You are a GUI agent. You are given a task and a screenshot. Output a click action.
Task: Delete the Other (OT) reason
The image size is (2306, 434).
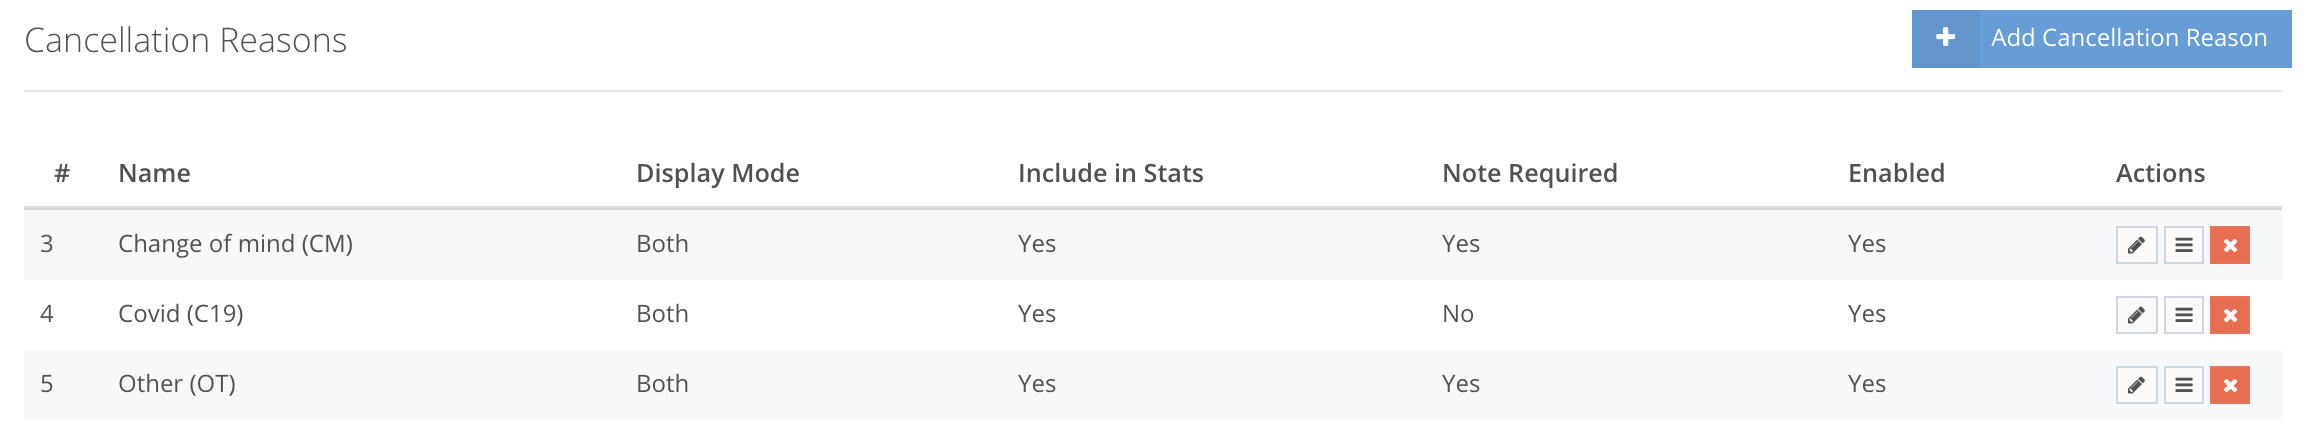click(x=2230, y=385)
